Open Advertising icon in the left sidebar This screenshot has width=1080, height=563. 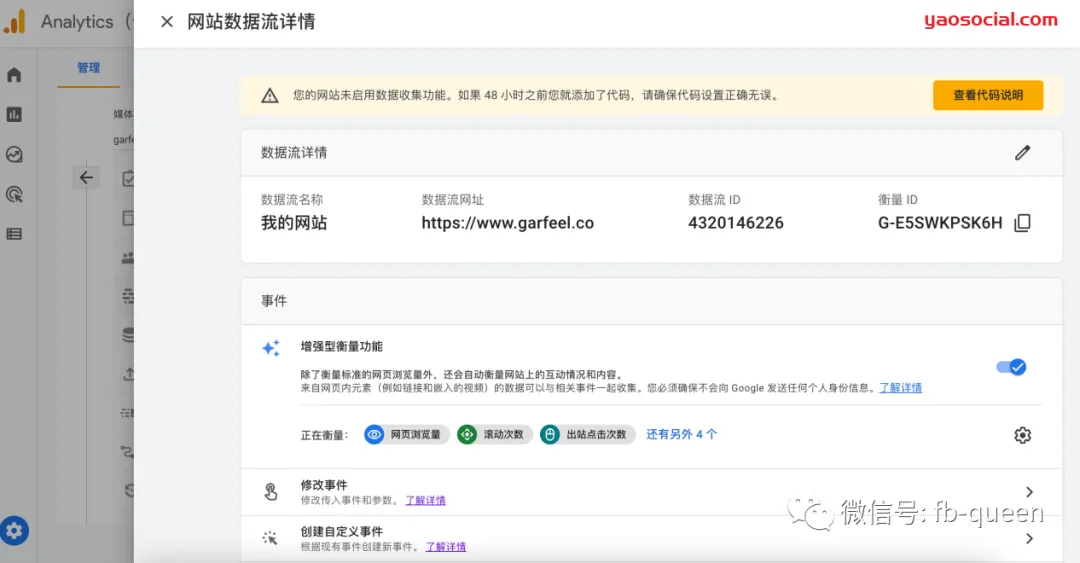(14, 194)
